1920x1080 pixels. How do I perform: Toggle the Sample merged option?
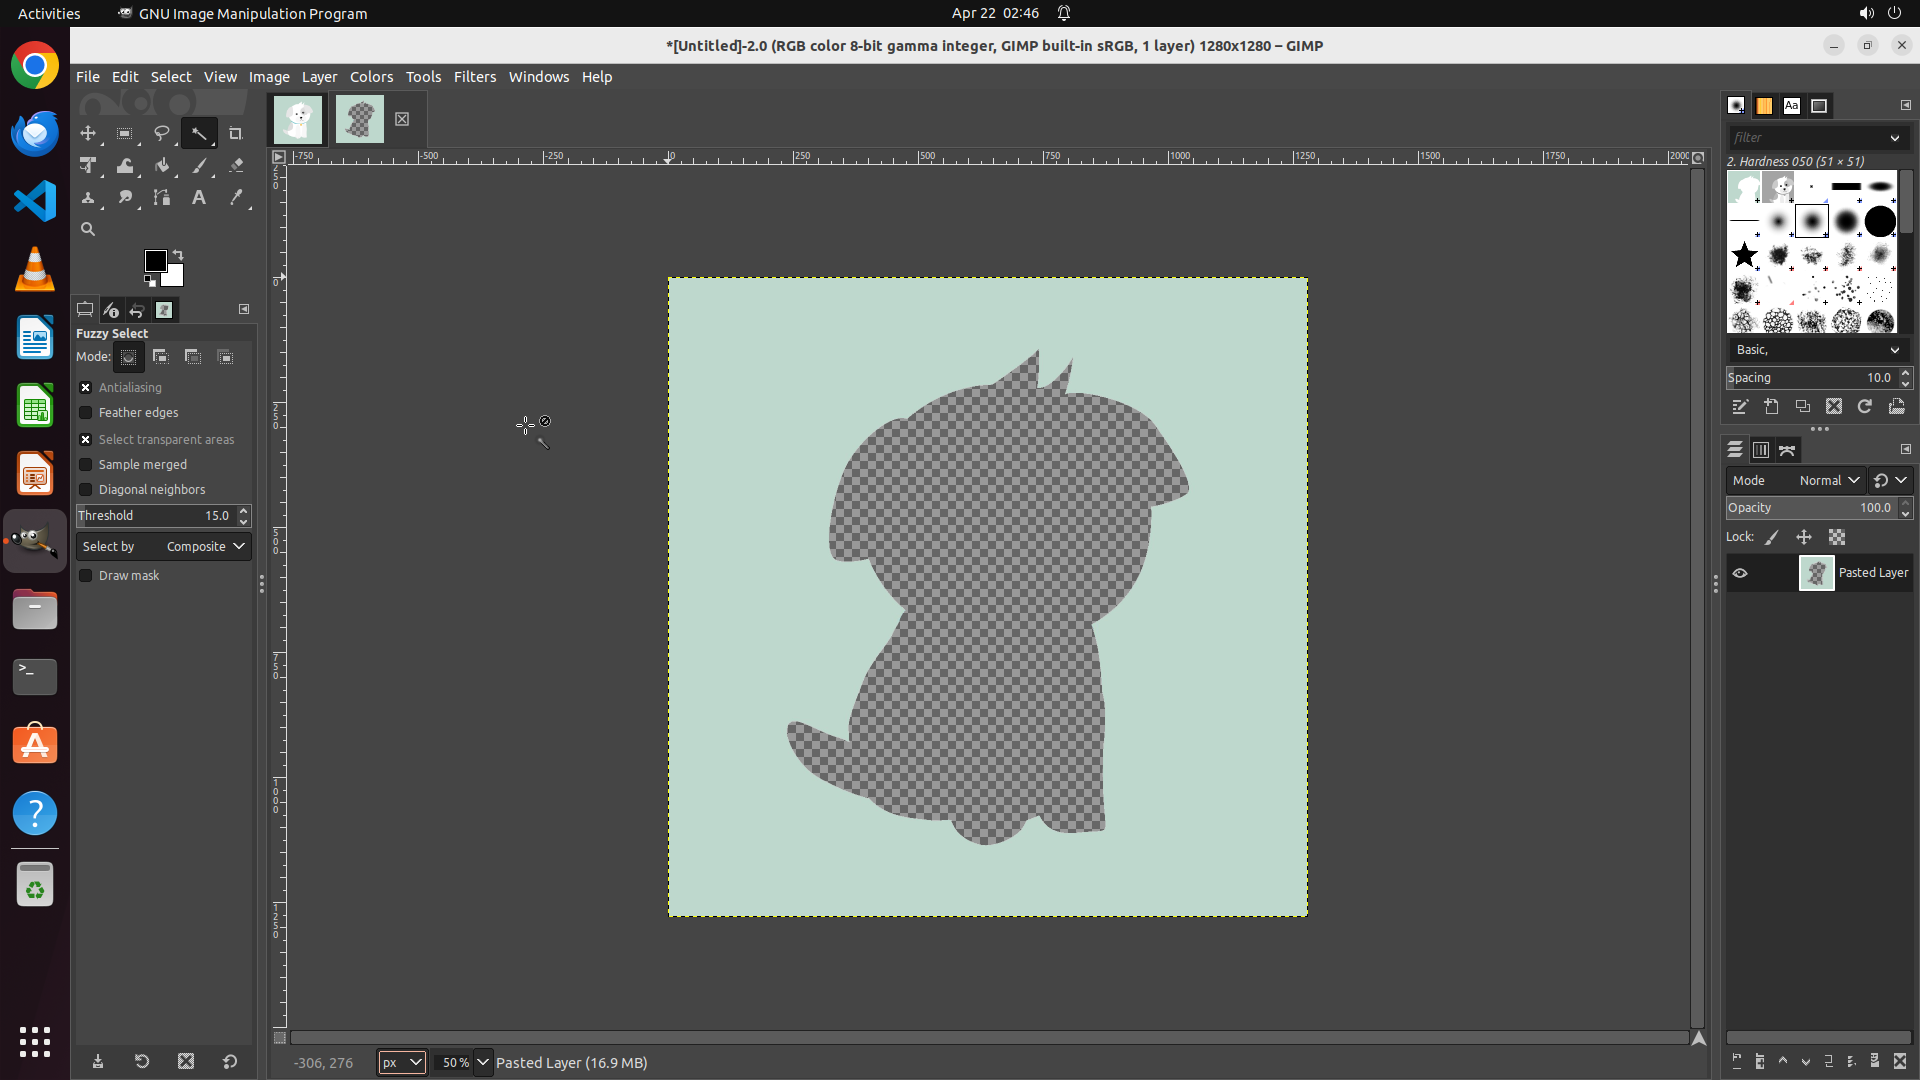coord(86,465)
